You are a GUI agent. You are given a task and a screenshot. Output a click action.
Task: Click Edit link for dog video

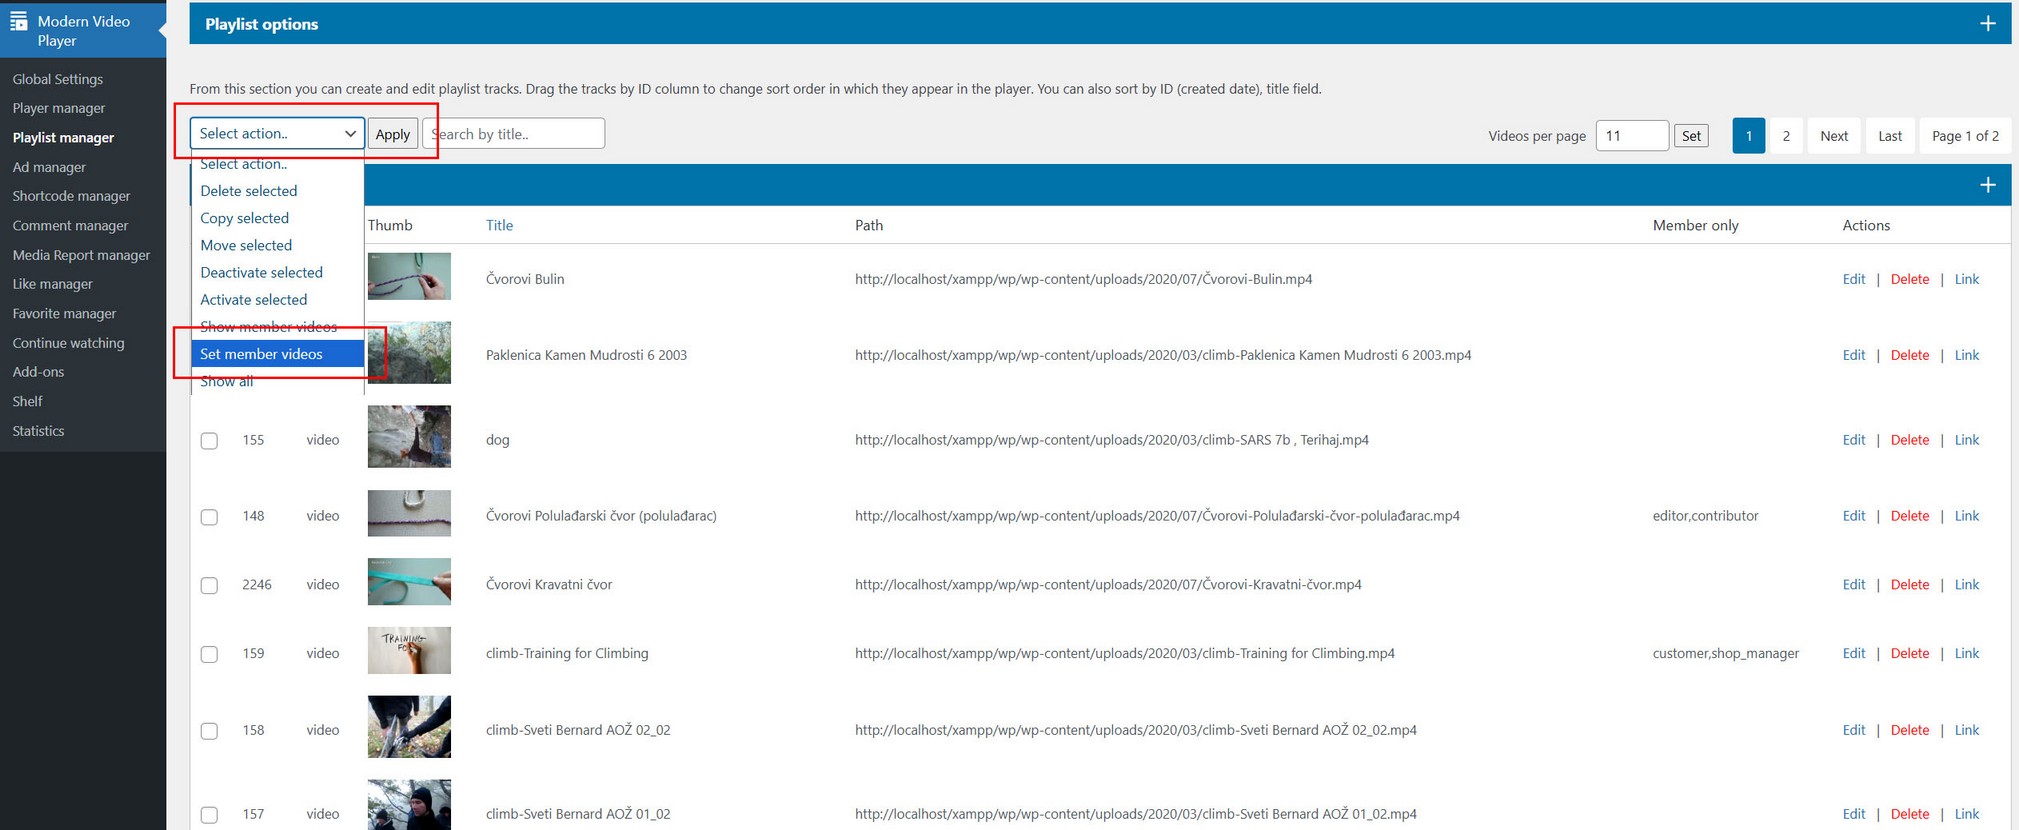click(1853, 440)
